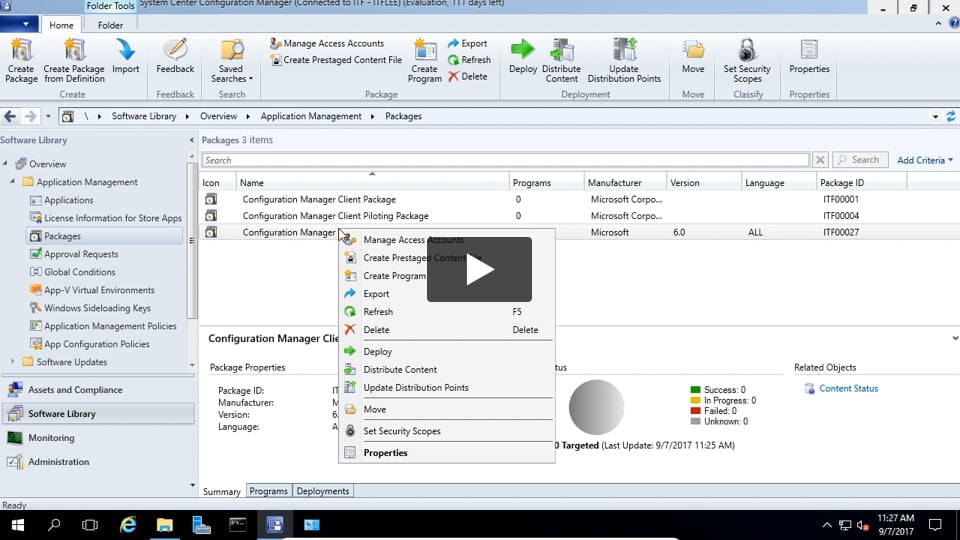Click into the packages Search field
This screenshot has height=540, width=960.
tap(505, 160)
